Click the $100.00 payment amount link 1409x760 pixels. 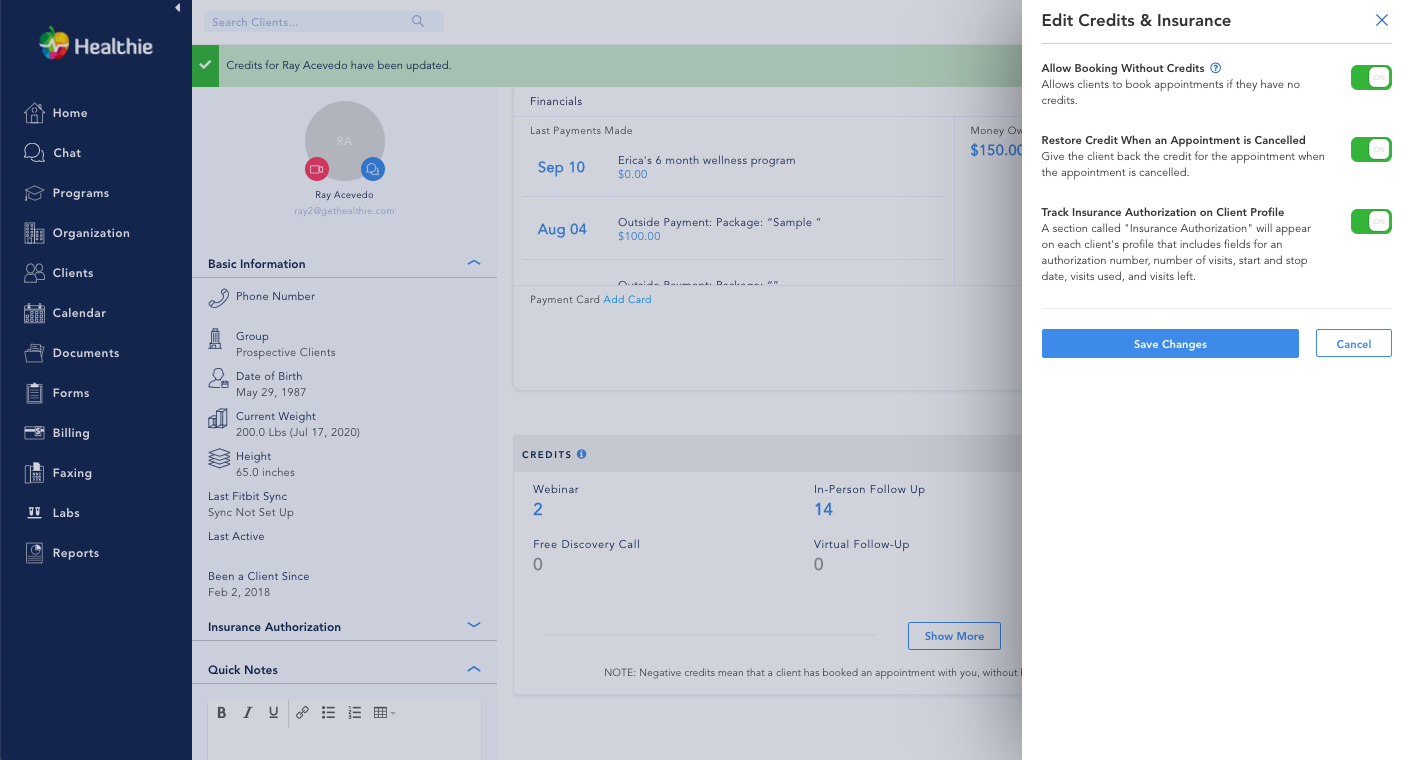(x=639, y=237)
